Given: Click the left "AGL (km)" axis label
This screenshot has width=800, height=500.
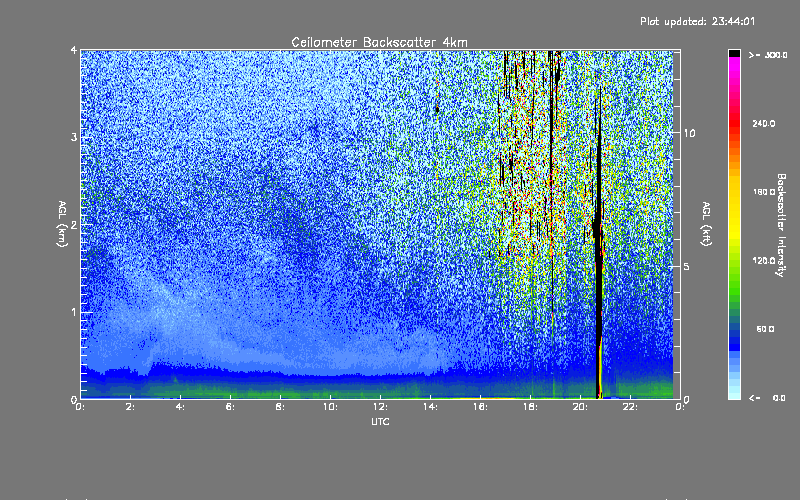Looking at the screenshot, I should (62, 224).
